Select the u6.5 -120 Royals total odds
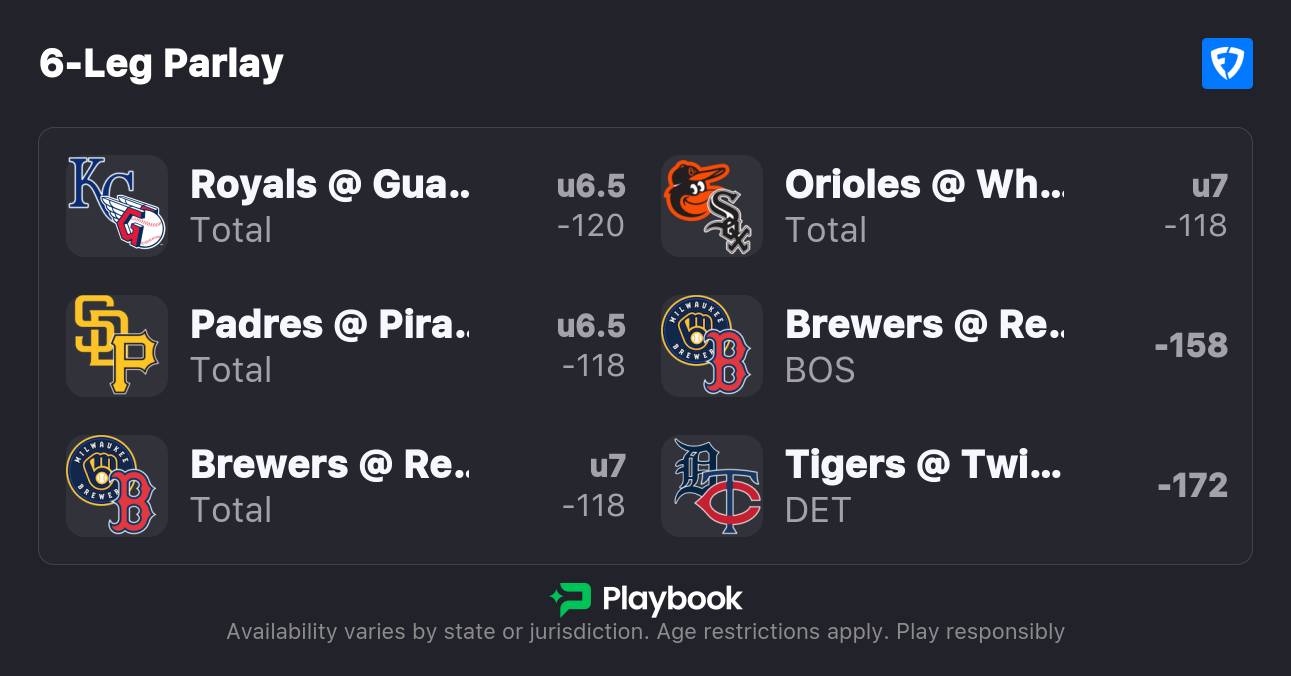The height and width of the screenshot is (676, 1291). 591,206
